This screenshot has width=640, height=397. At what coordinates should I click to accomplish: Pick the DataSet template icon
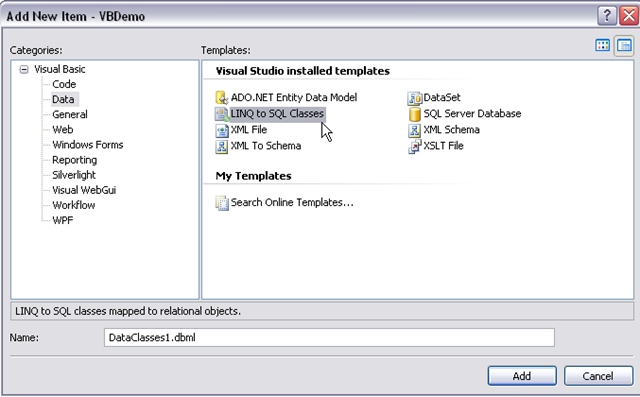coord(414,98)
